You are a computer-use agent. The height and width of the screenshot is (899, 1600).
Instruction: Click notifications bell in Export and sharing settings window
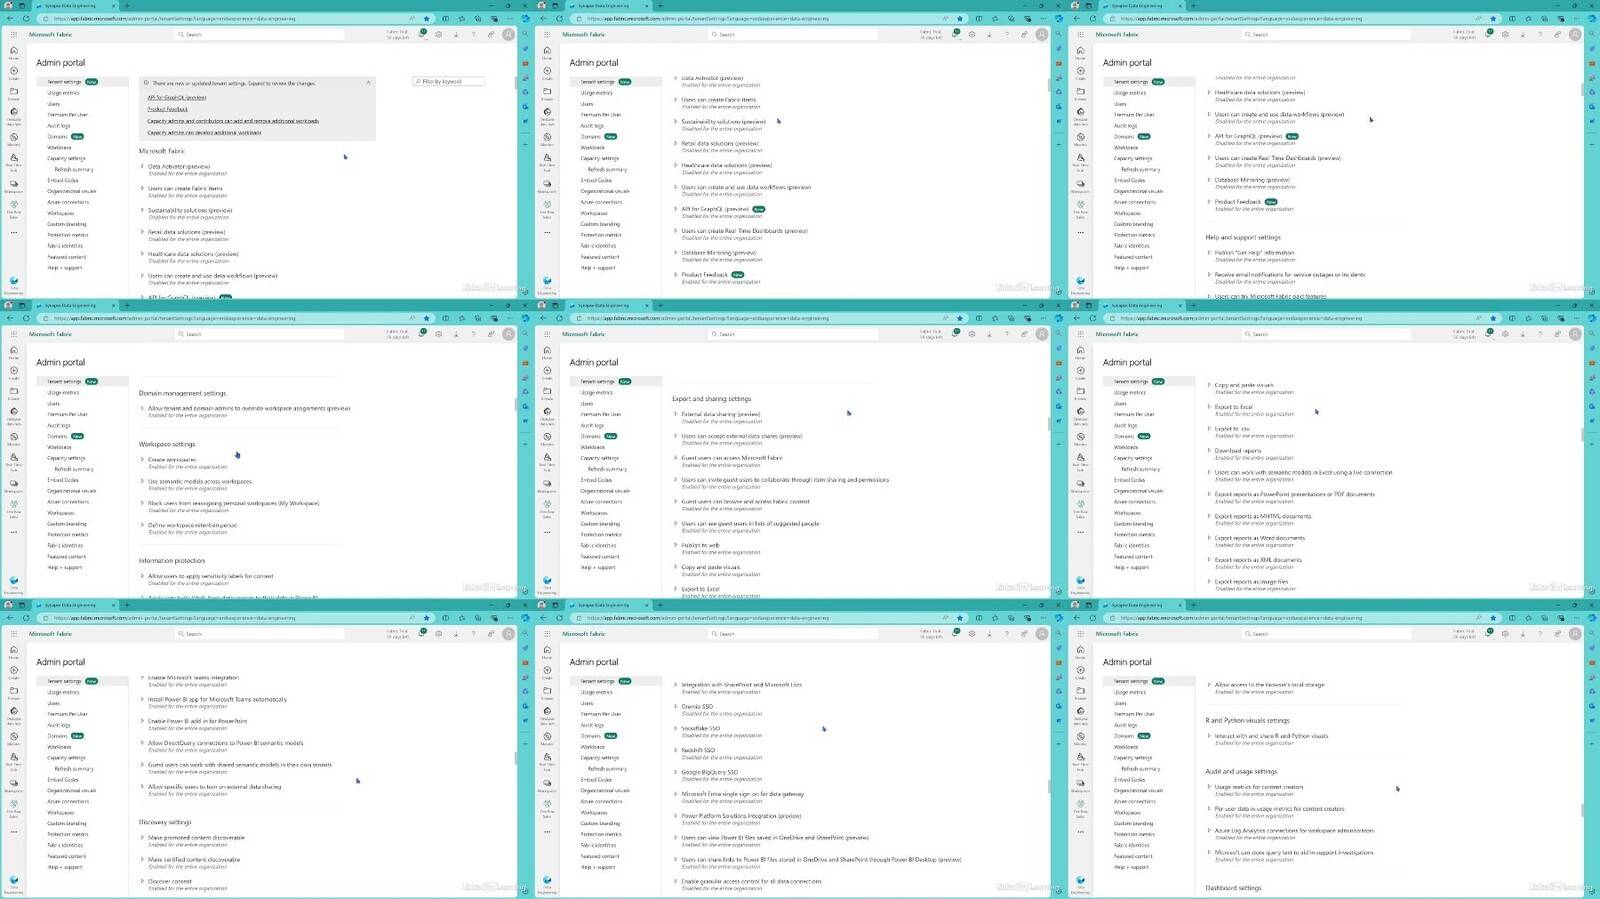[x=956, y=333]
